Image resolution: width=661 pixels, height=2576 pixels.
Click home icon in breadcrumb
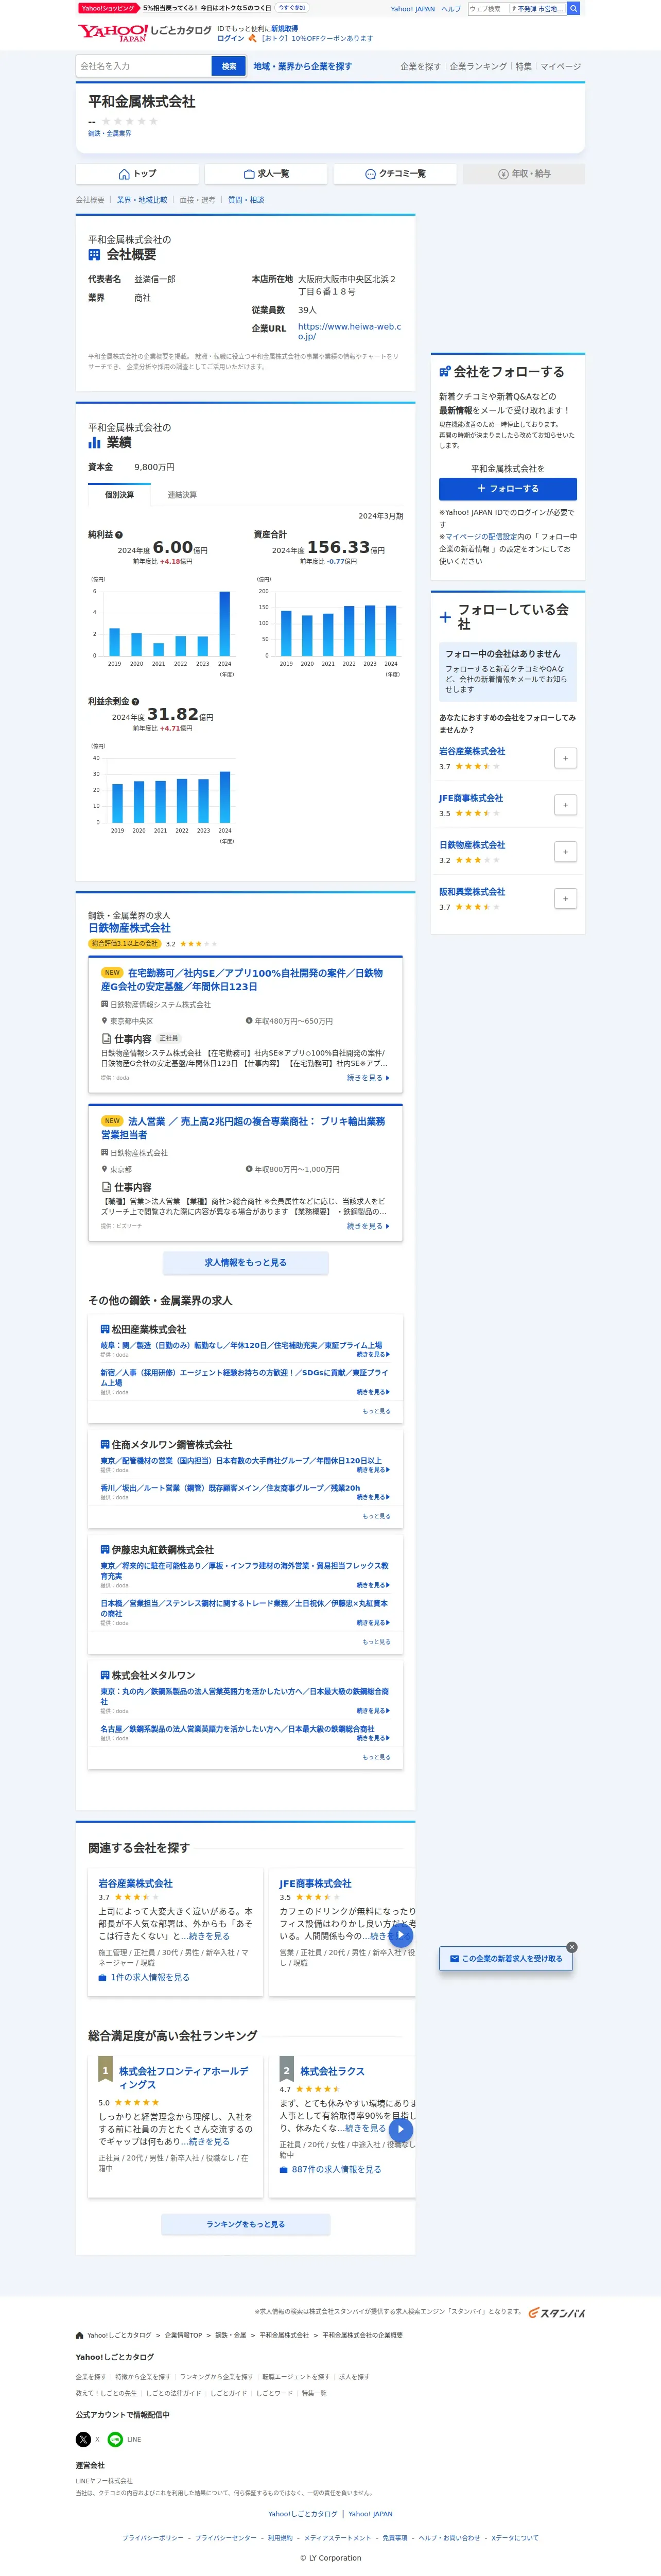pos(80,2335)
